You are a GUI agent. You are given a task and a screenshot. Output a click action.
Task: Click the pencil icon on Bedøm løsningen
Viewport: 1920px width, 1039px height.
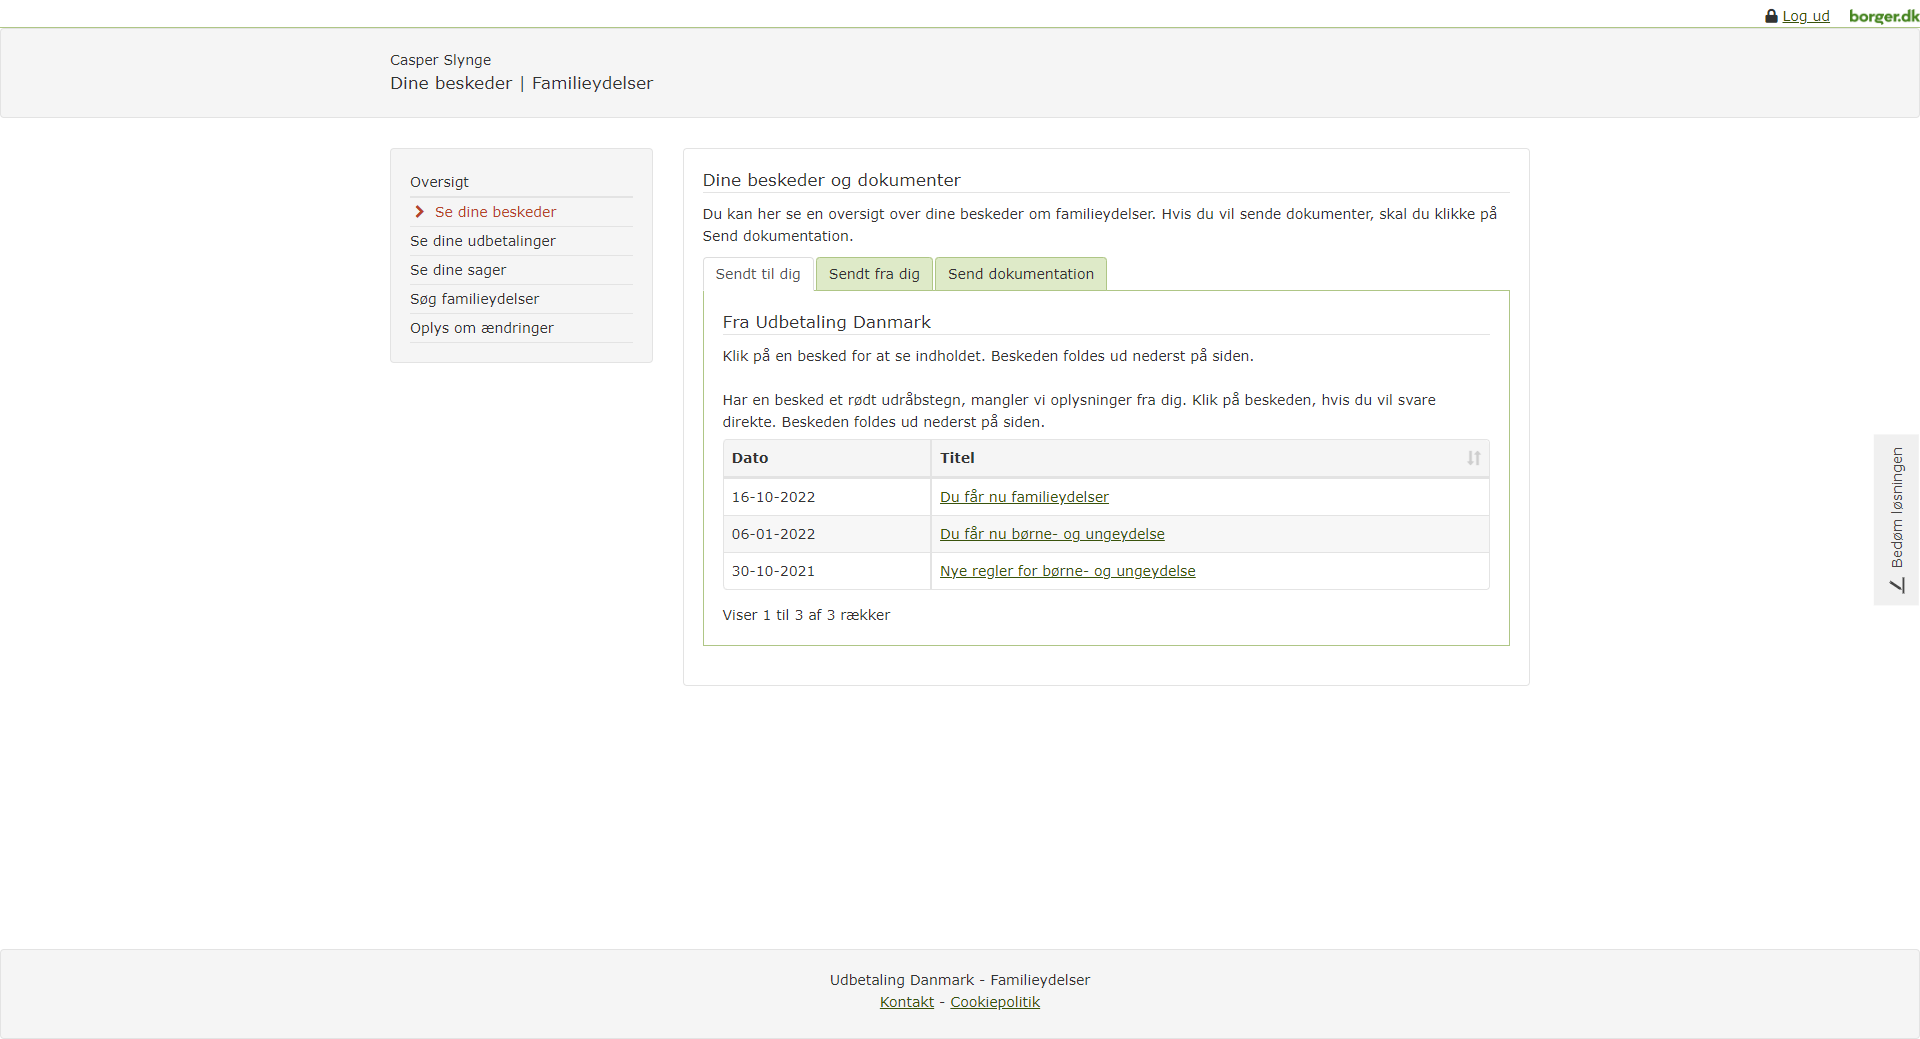[x=1897, y=585]
